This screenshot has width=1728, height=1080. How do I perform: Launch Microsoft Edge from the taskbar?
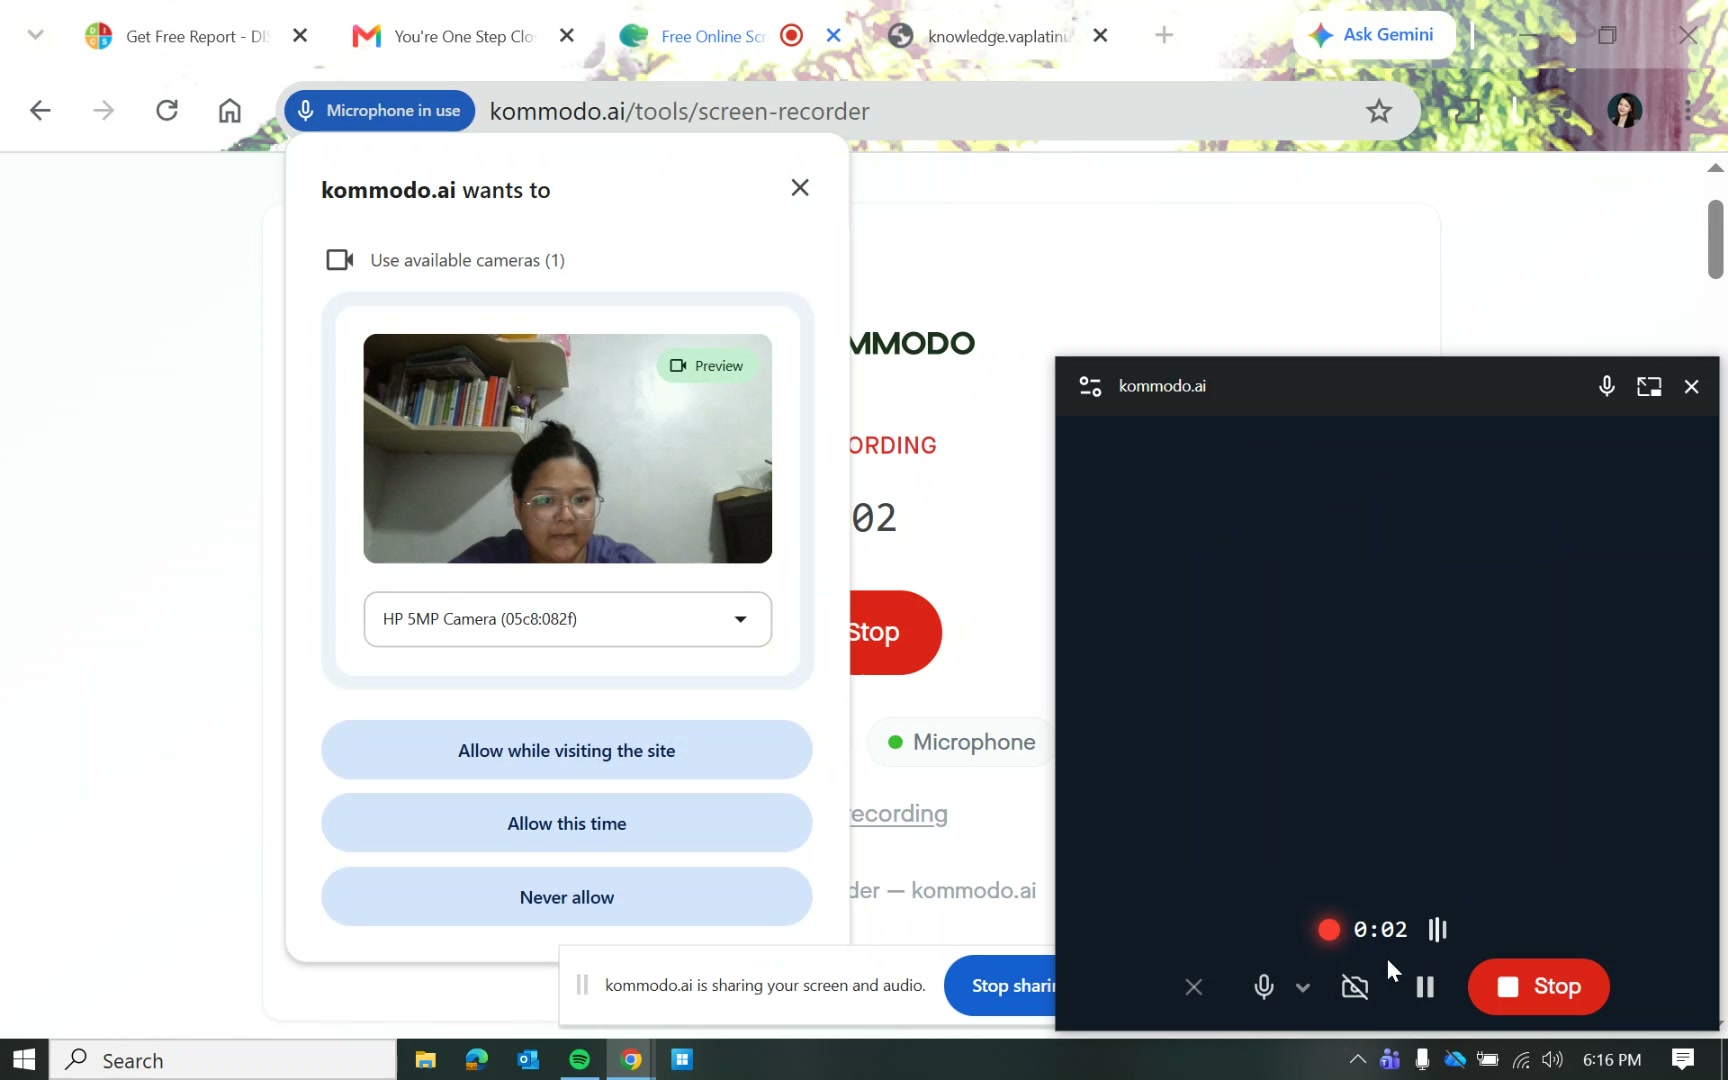[x=477, y=1059]
